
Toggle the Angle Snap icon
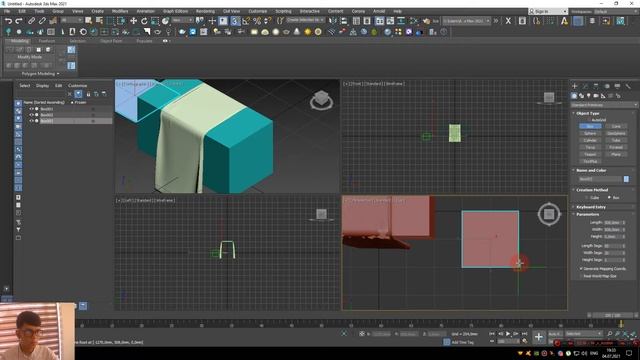(246, 21)
